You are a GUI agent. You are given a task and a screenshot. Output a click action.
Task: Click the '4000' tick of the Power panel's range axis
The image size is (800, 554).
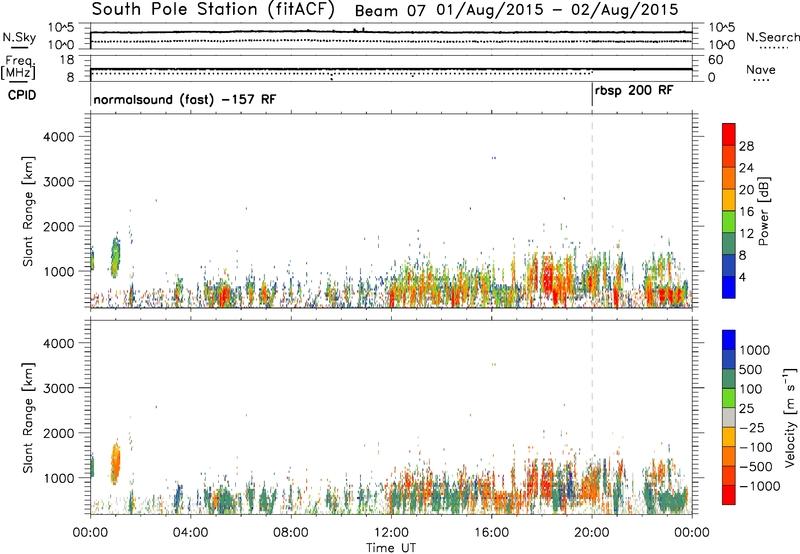pos(59,137)
